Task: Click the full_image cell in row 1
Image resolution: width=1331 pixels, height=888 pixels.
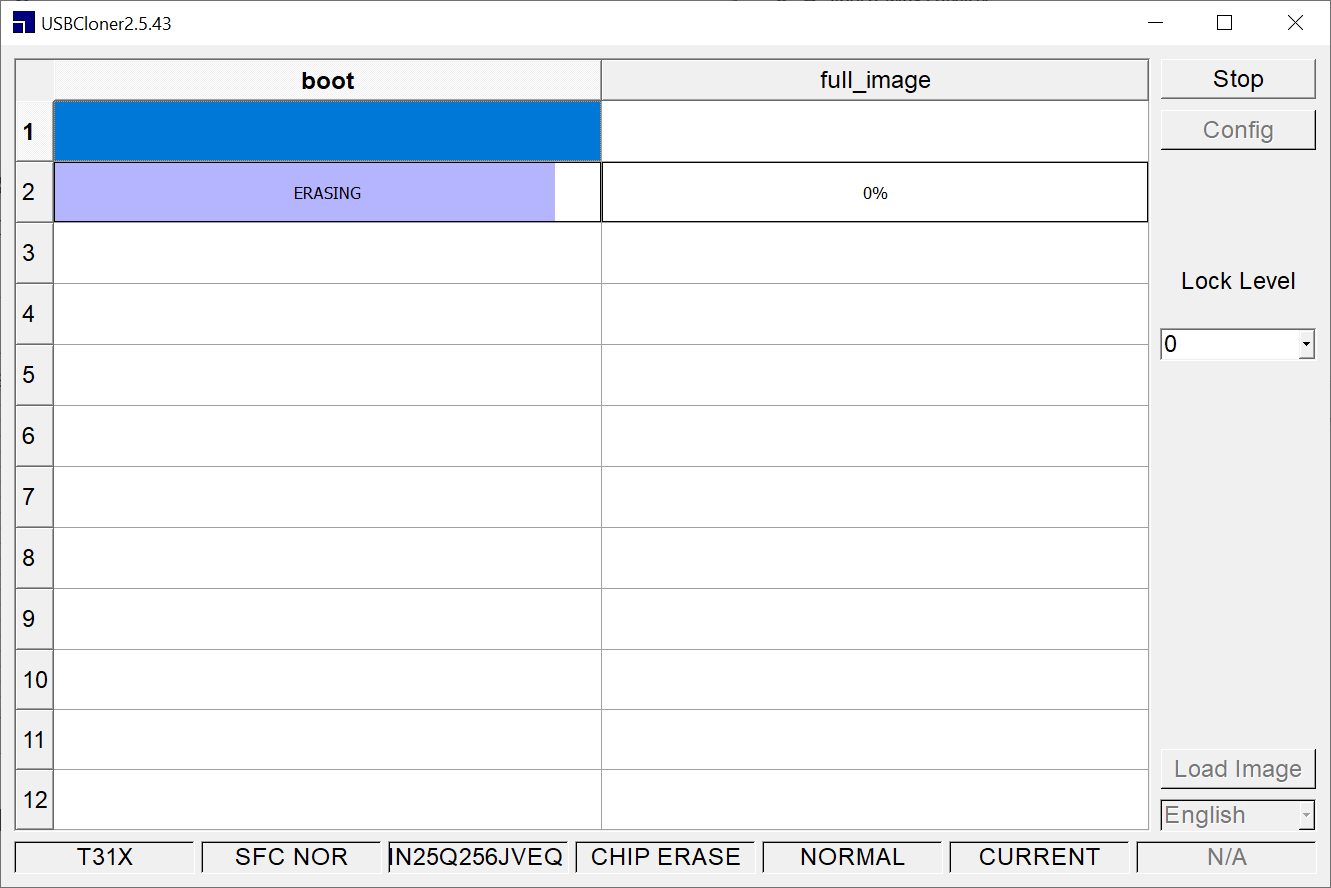Action: tap(875, 131)
